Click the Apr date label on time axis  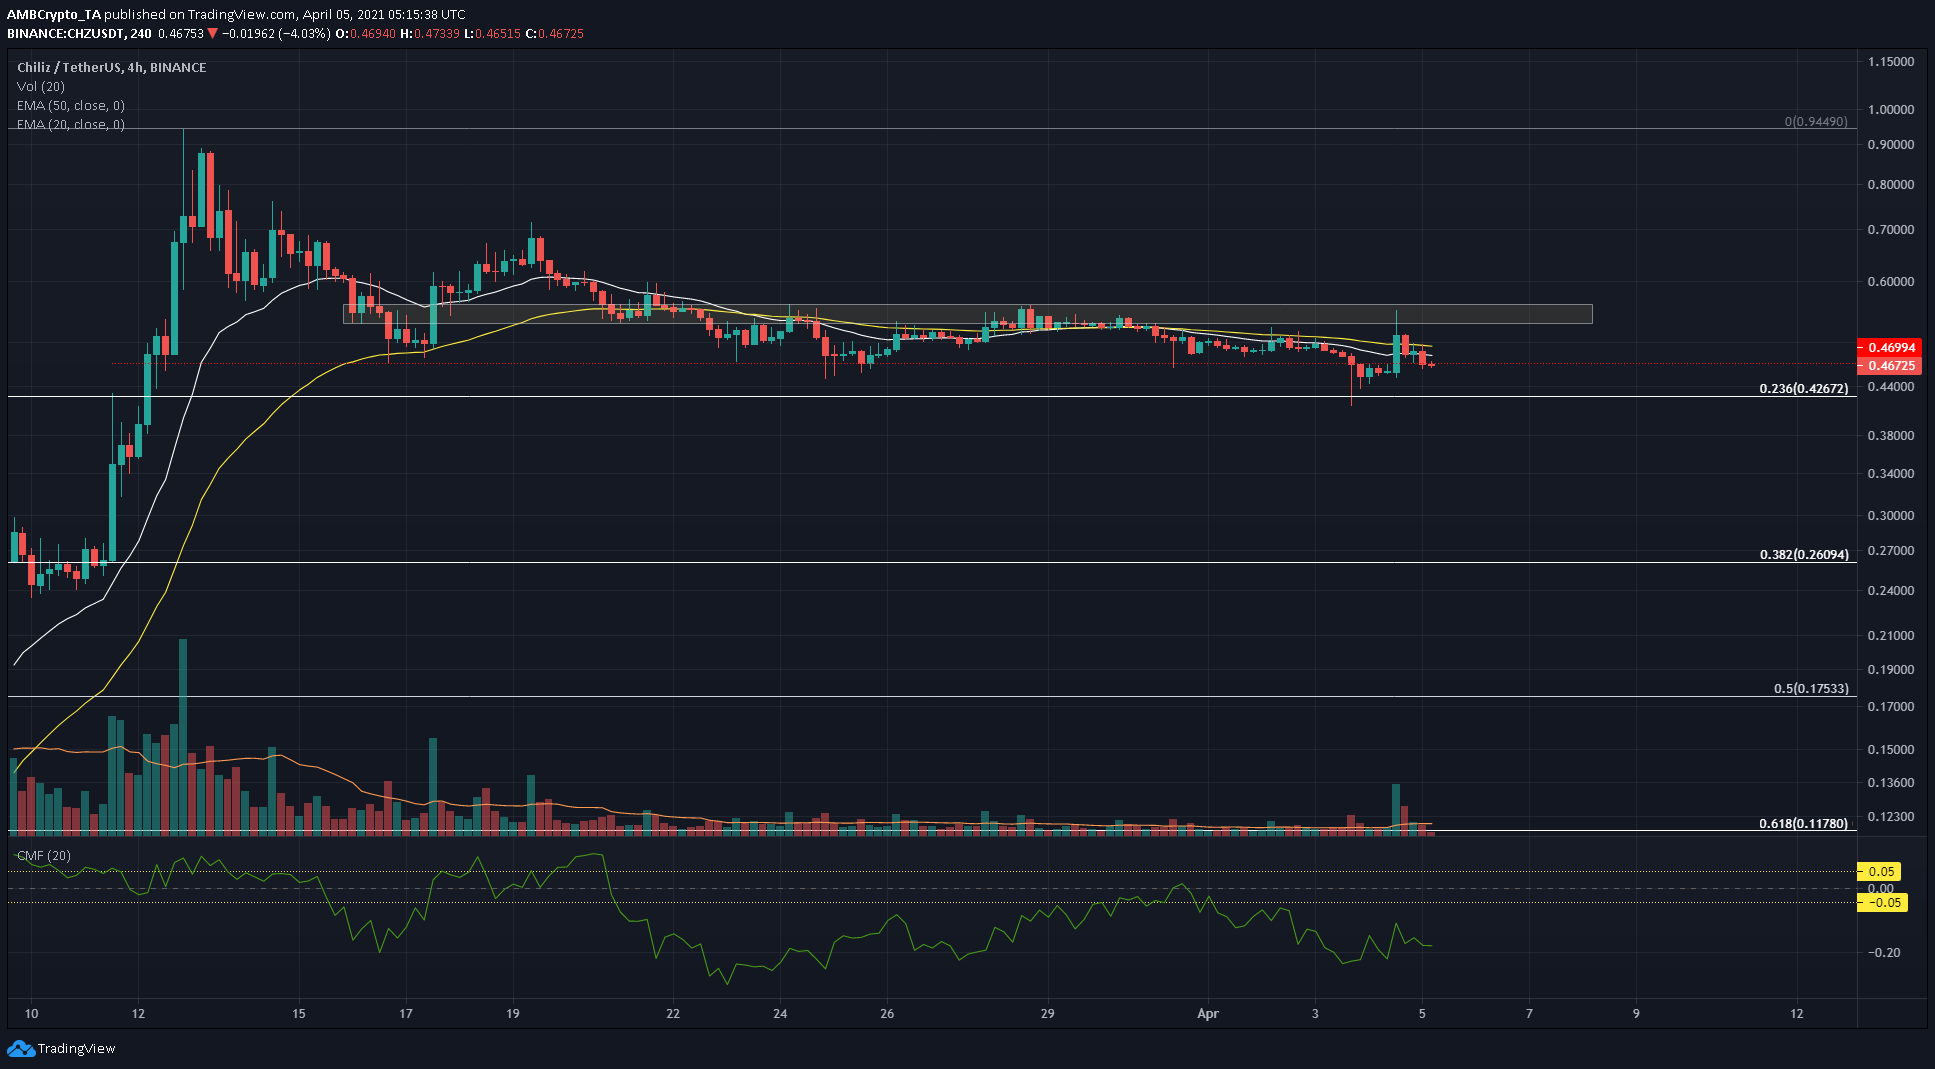coord(1208,1013)
